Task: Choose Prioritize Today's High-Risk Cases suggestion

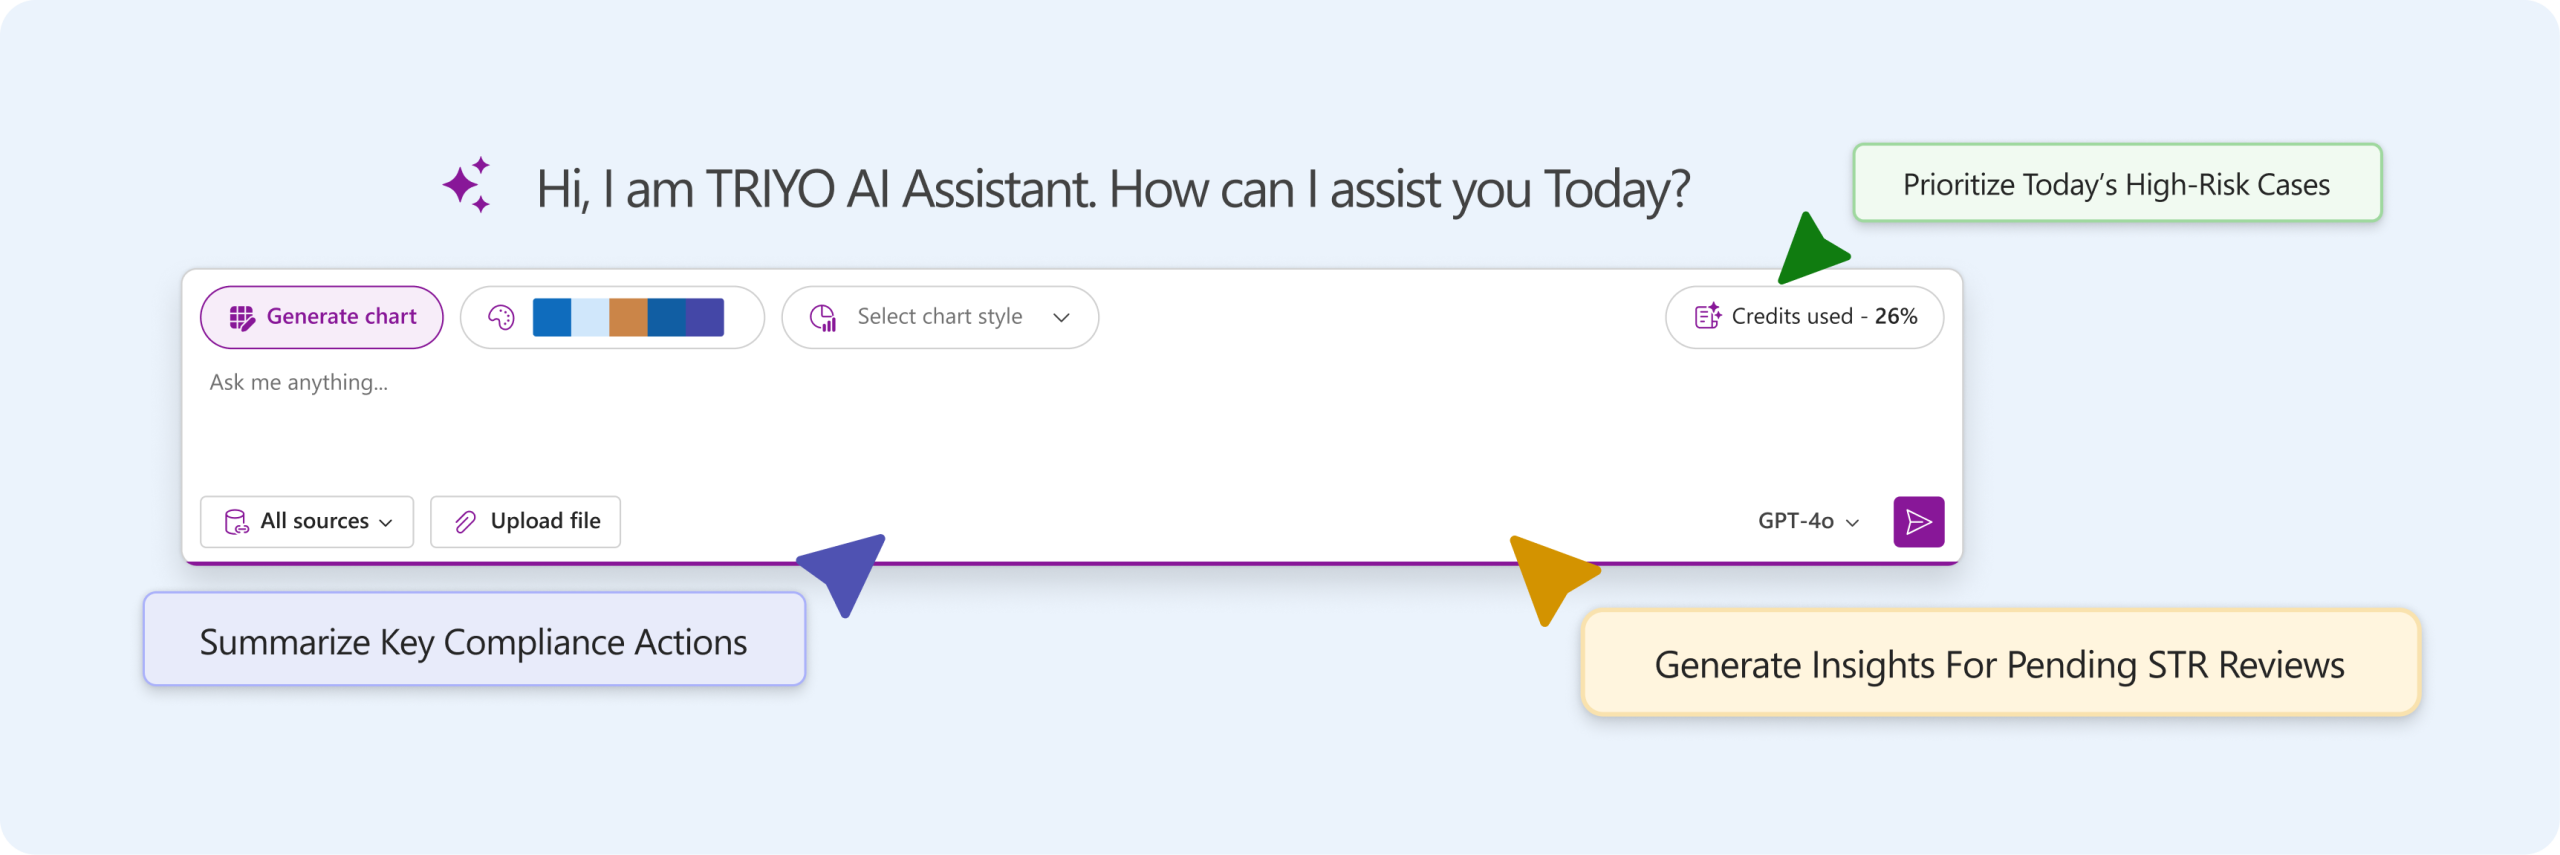Action: (2116, 184)
